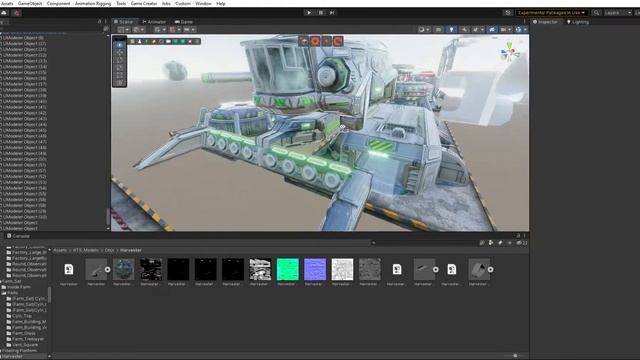Expand the last Harvester prefab asset arrow
Screen dimensions: 640x360
[x=490, y=269]
